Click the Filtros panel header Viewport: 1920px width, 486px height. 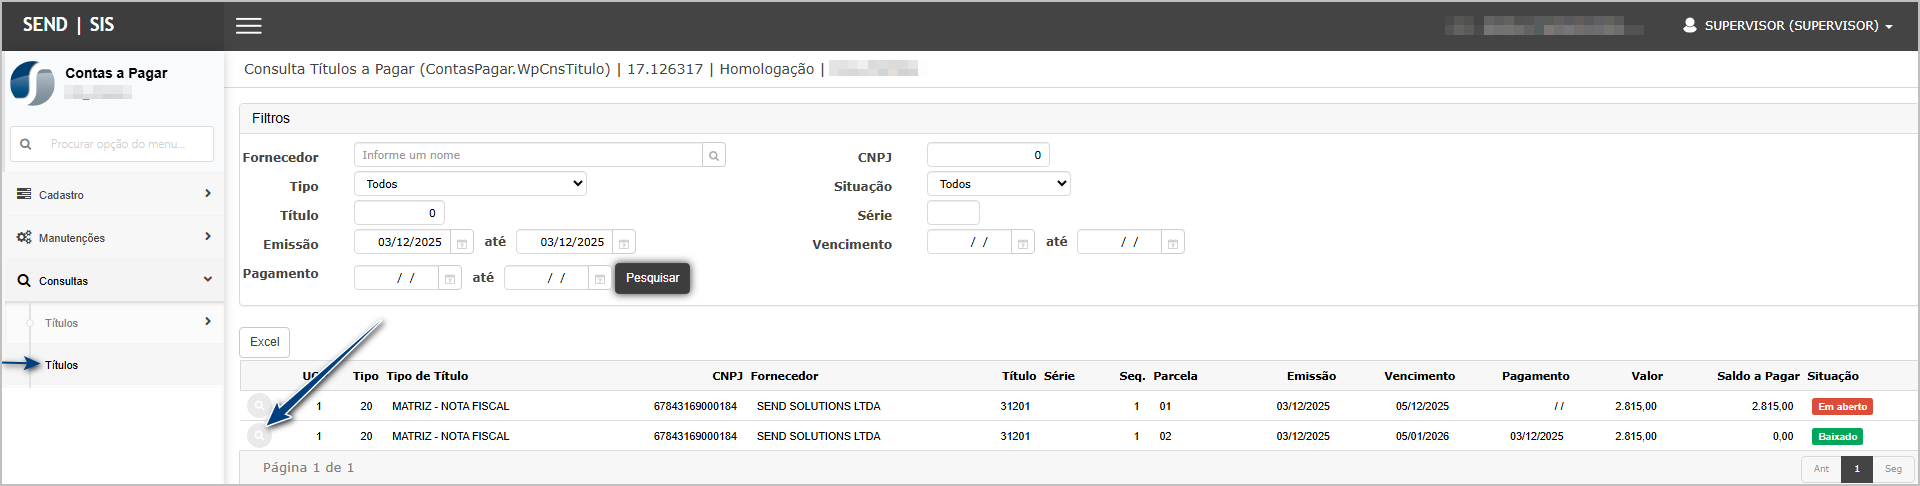tap(1078, 118)
